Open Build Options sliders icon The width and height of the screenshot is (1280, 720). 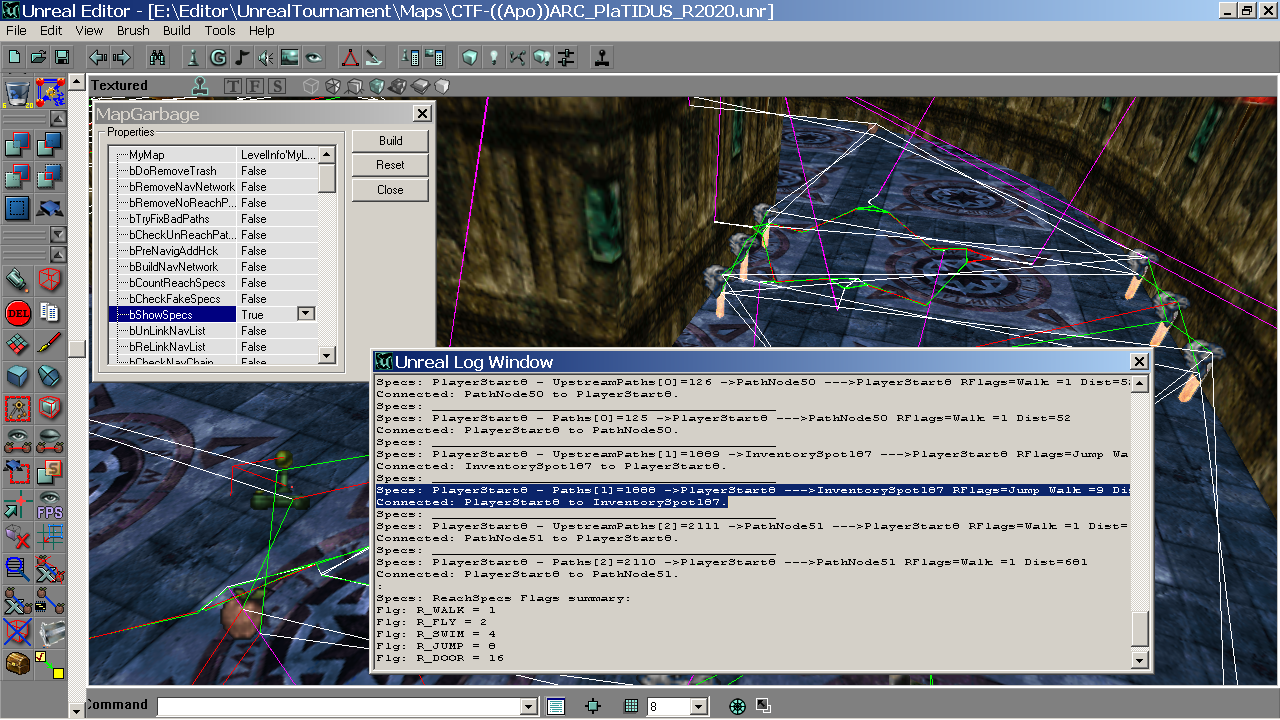click(566, 57)
